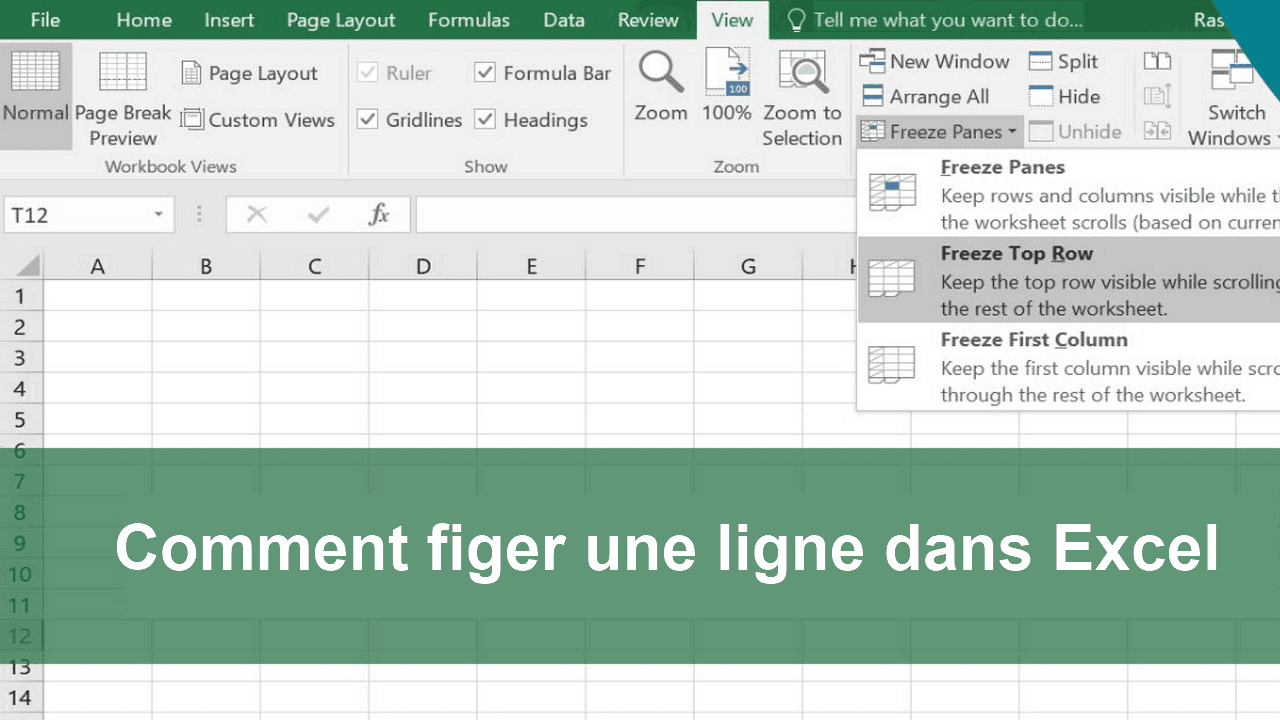Screen dimensions: 1280x720
Task: Hide the current window
Action: pyautogui.click(x=1064, y=97)
